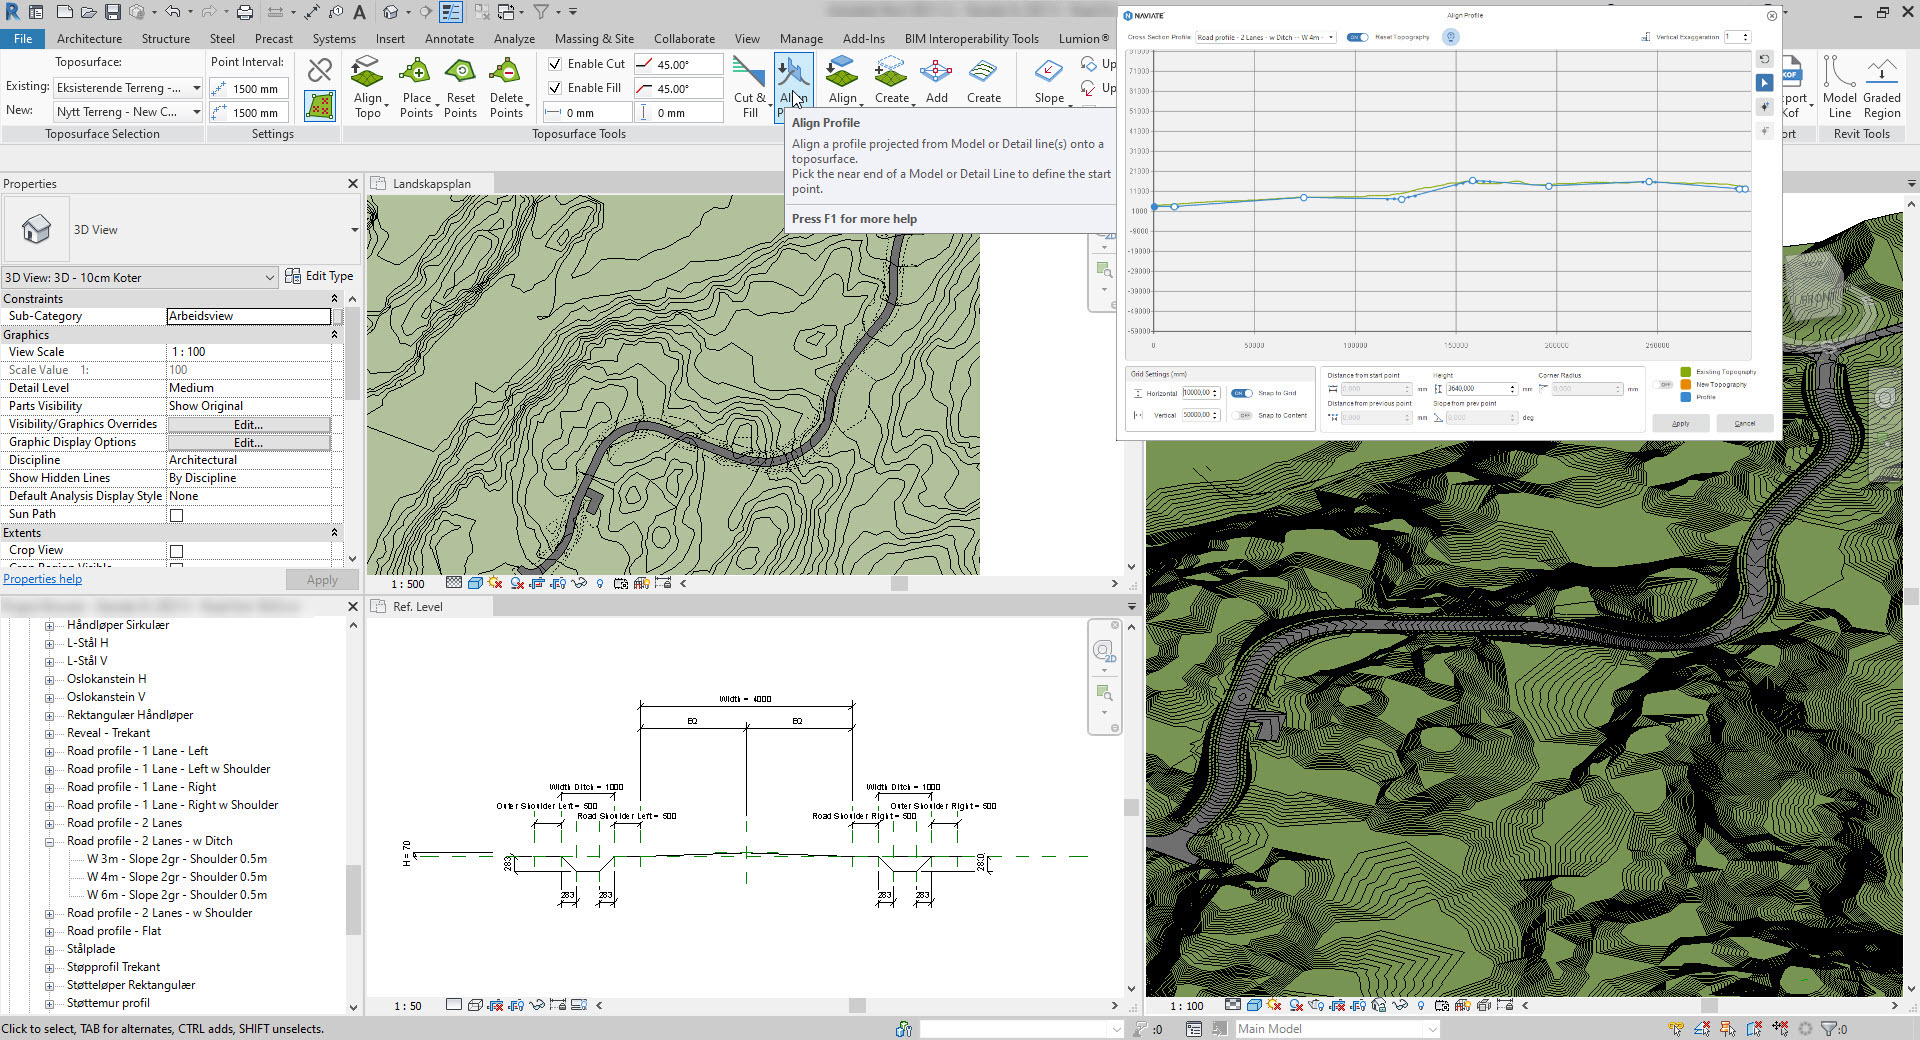Screen dimensions: 1920x1040
Task: Open the 3D View type selector dropdown
Action: click(268, 277)
